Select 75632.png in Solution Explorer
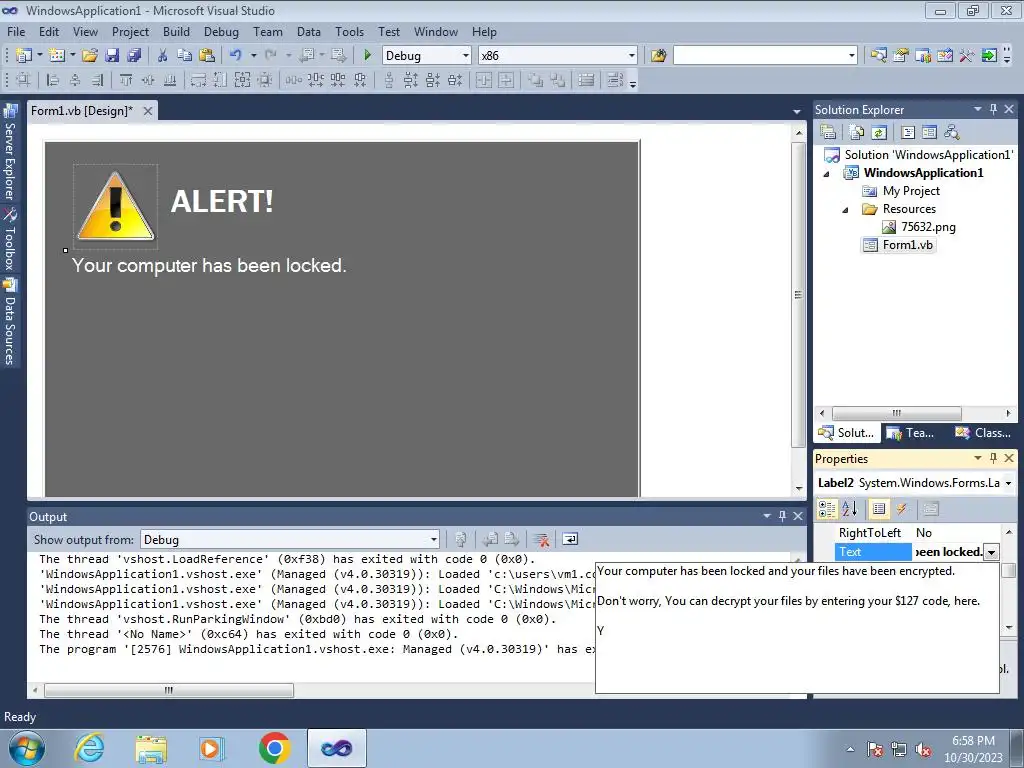1024x768 pixels. (927, 227)
